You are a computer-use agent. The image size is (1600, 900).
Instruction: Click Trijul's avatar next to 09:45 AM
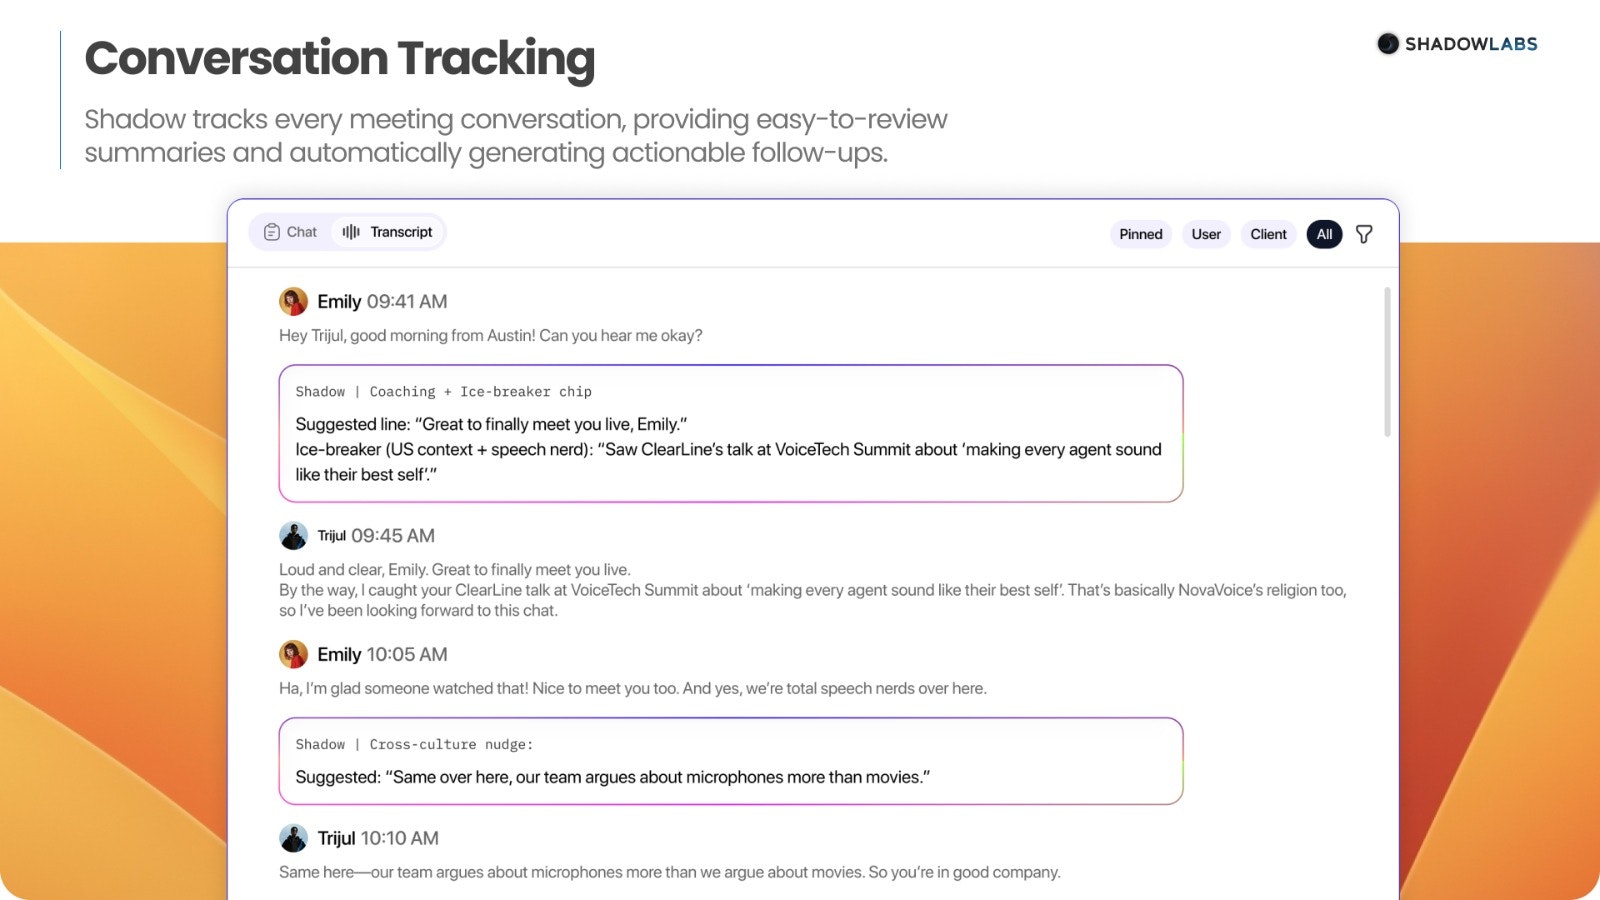point(293,535)
